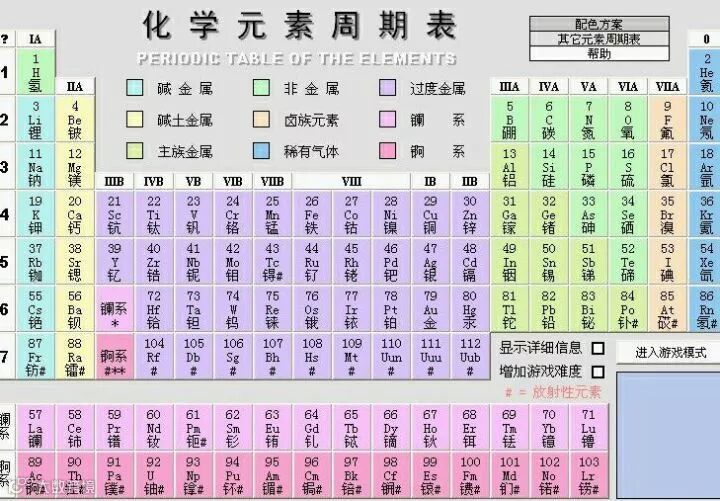Click the blue information display panel
Viewport: 720px width, 501px height.
pyautogui.click(x=668, y=435)
